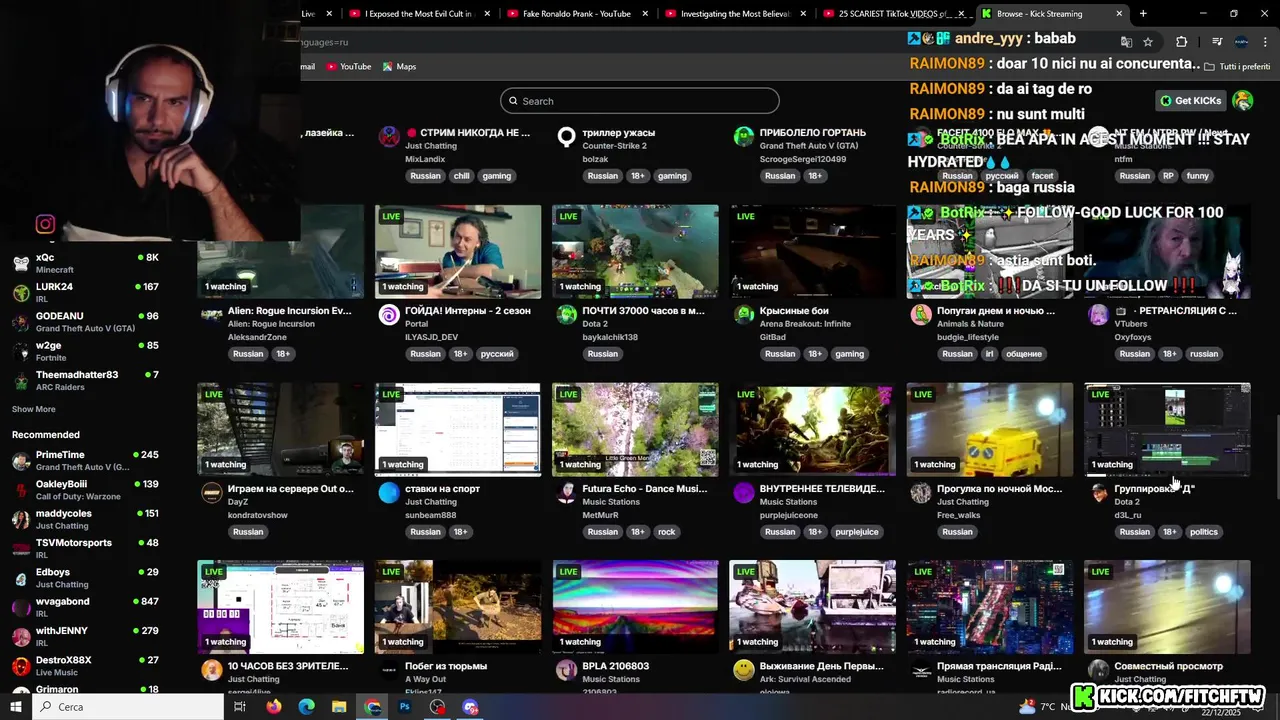This screenshot has width=1280, height=720.
Task: Click sunbeam888 streamer avatar icon
Action: coord(389,493)
